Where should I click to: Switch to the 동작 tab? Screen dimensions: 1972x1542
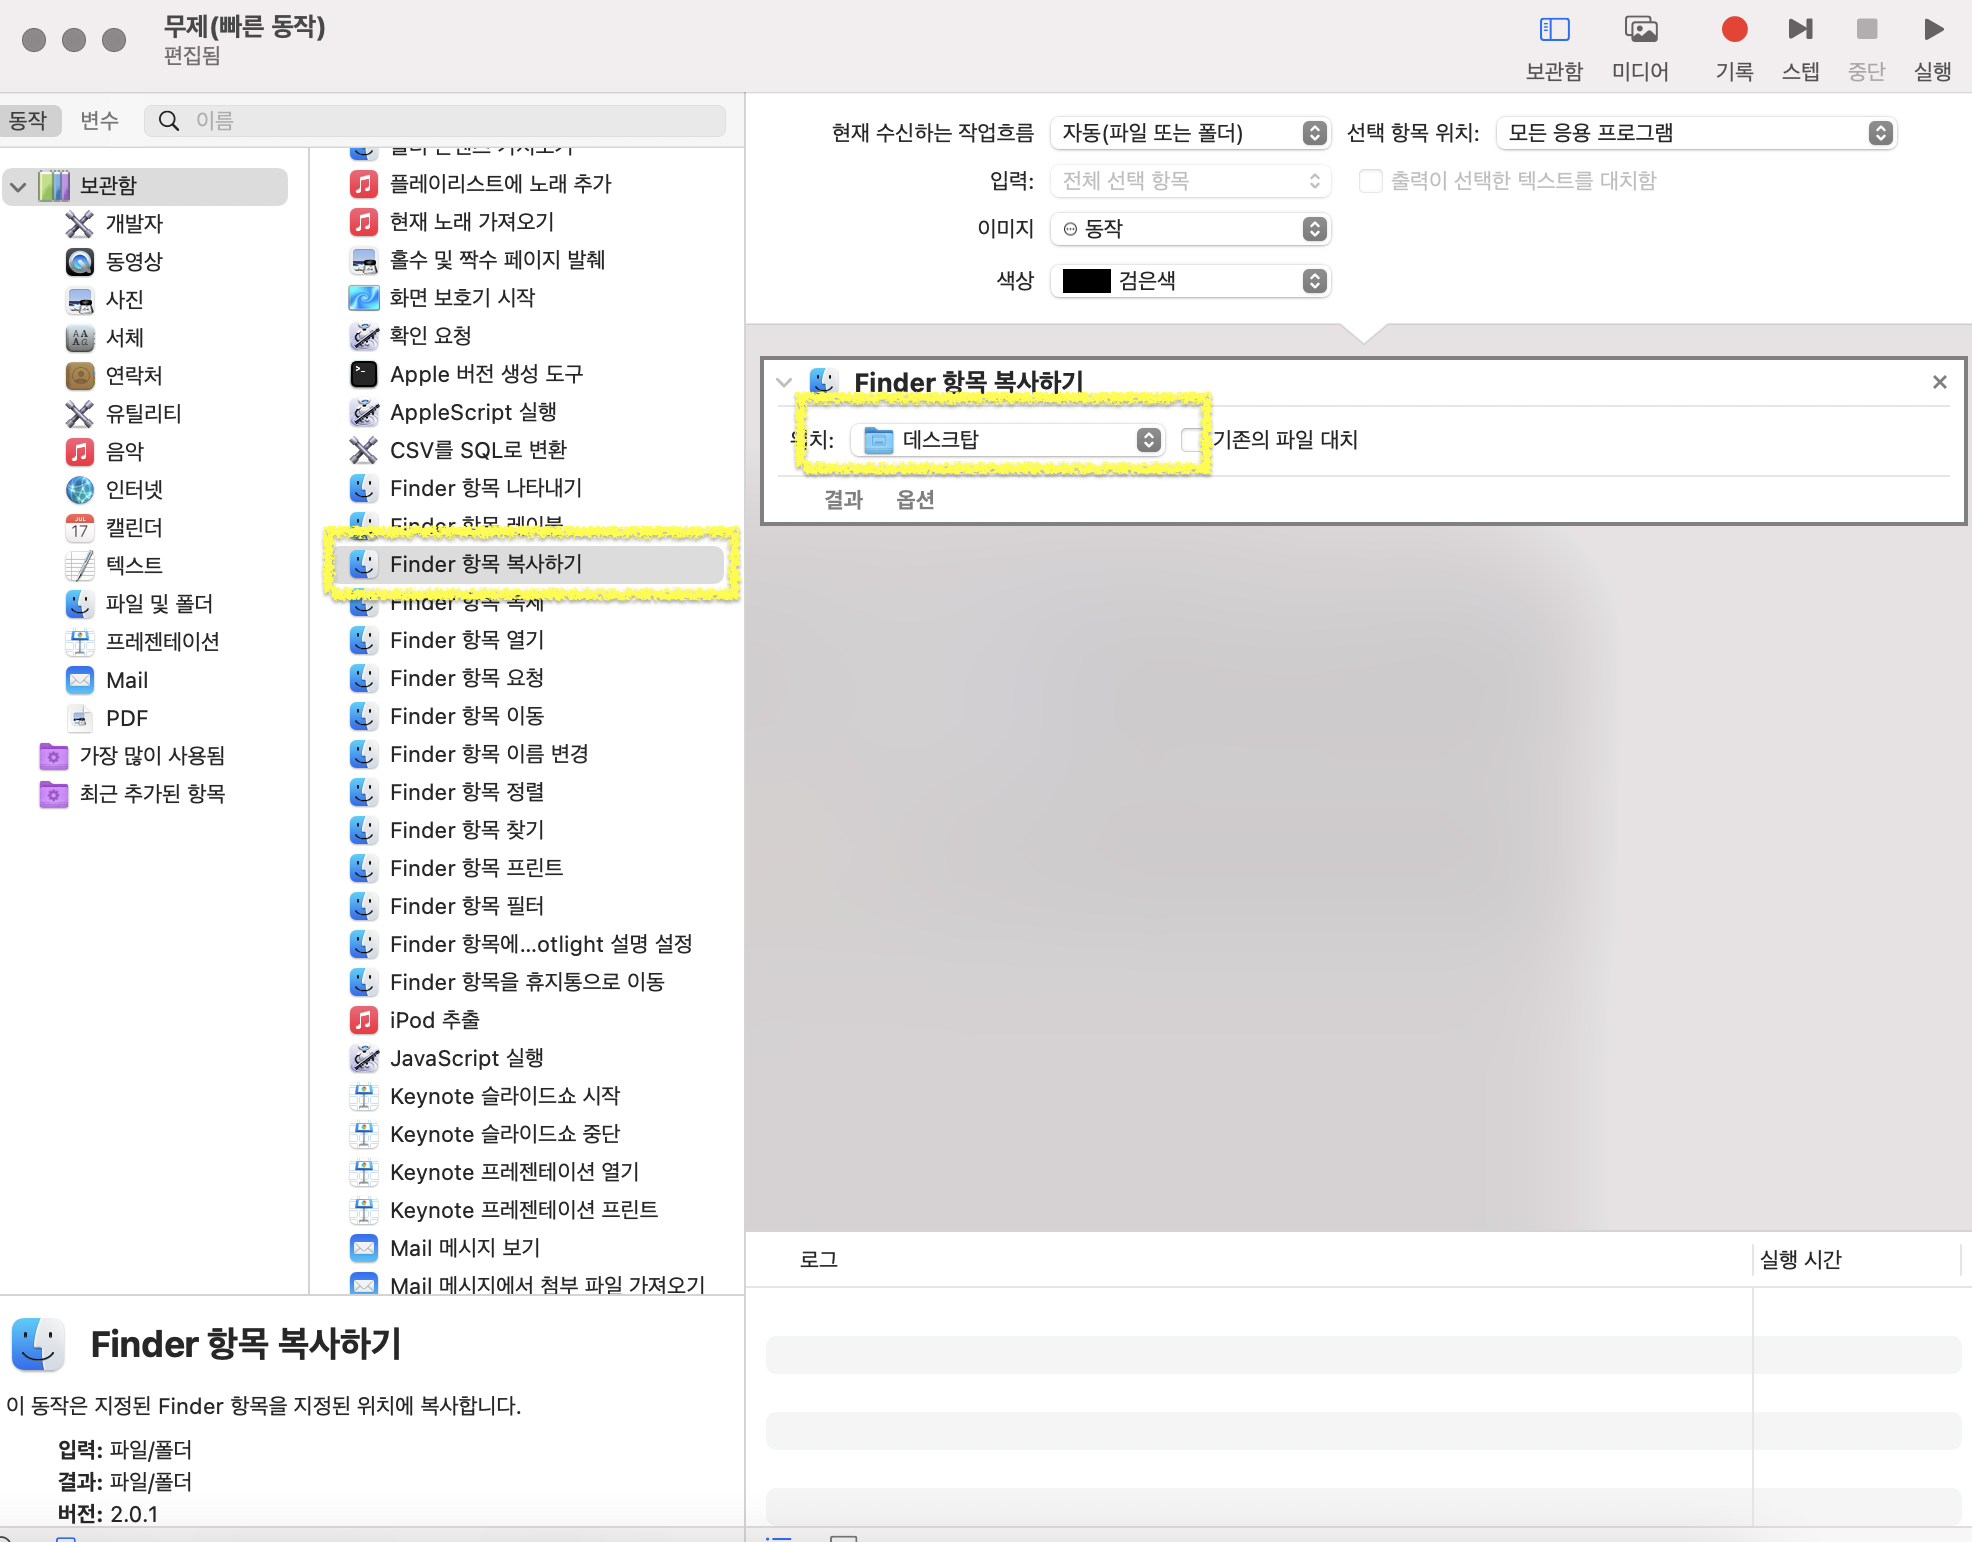click(x=28, y=120)
